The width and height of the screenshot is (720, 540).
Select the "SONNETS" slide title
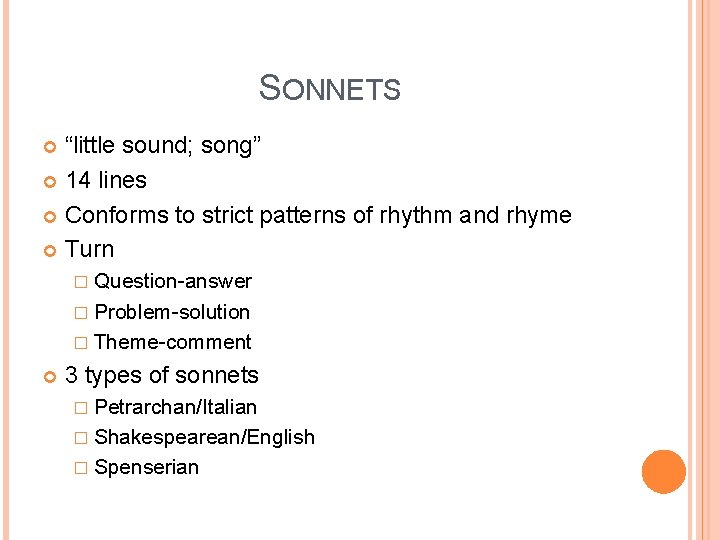click(329, 88)
